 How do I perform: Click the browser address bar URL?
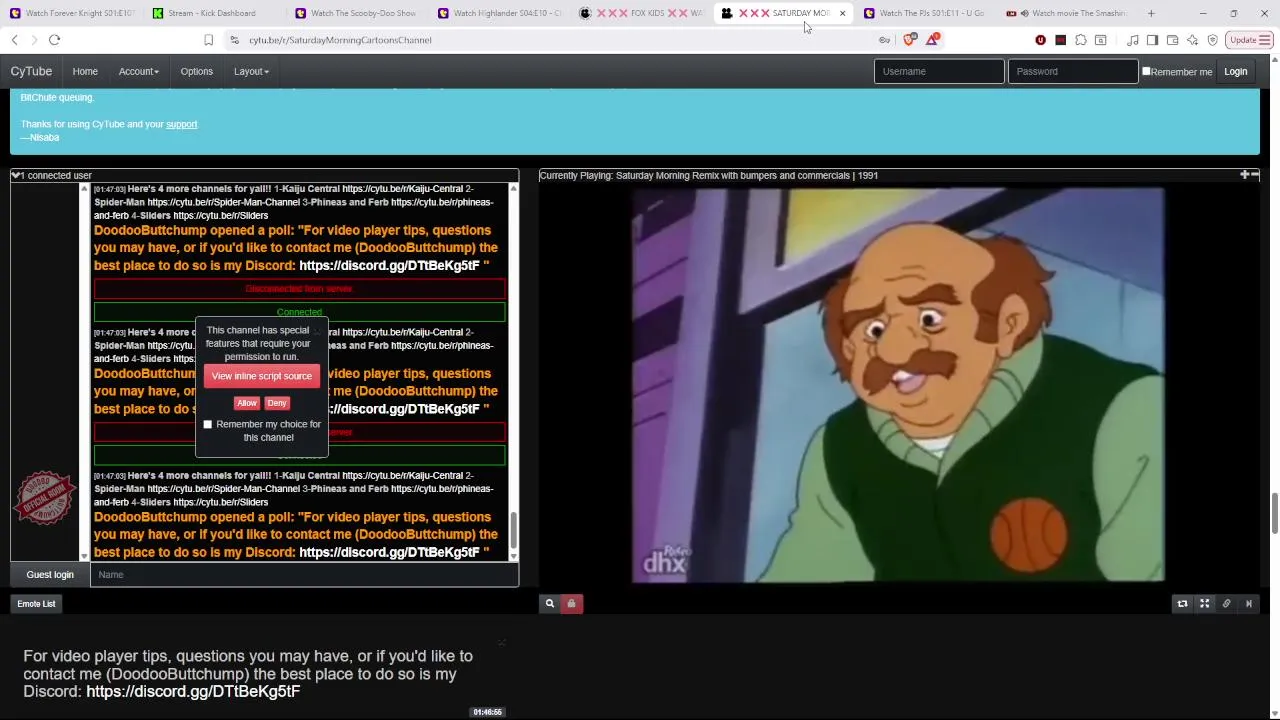point(341,40)
